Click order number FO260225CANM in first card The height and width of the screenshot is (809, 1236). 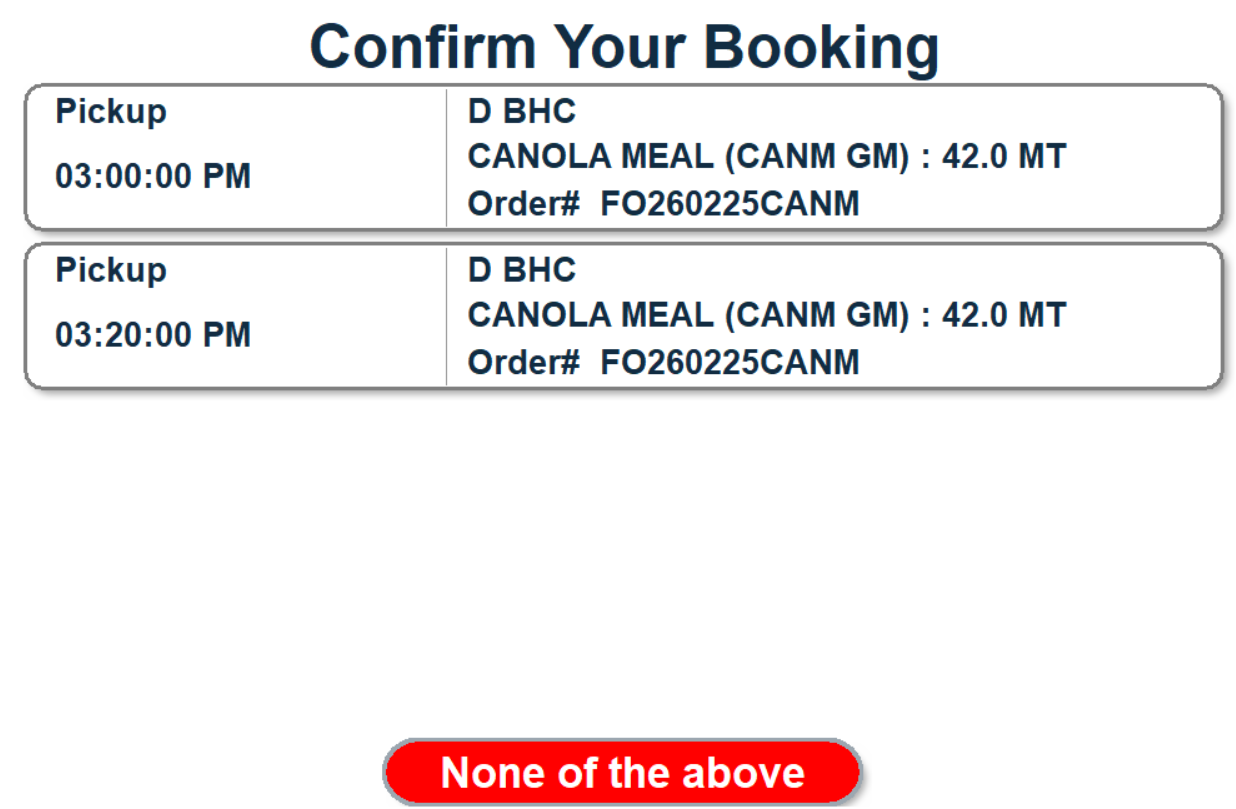[729, 204]
